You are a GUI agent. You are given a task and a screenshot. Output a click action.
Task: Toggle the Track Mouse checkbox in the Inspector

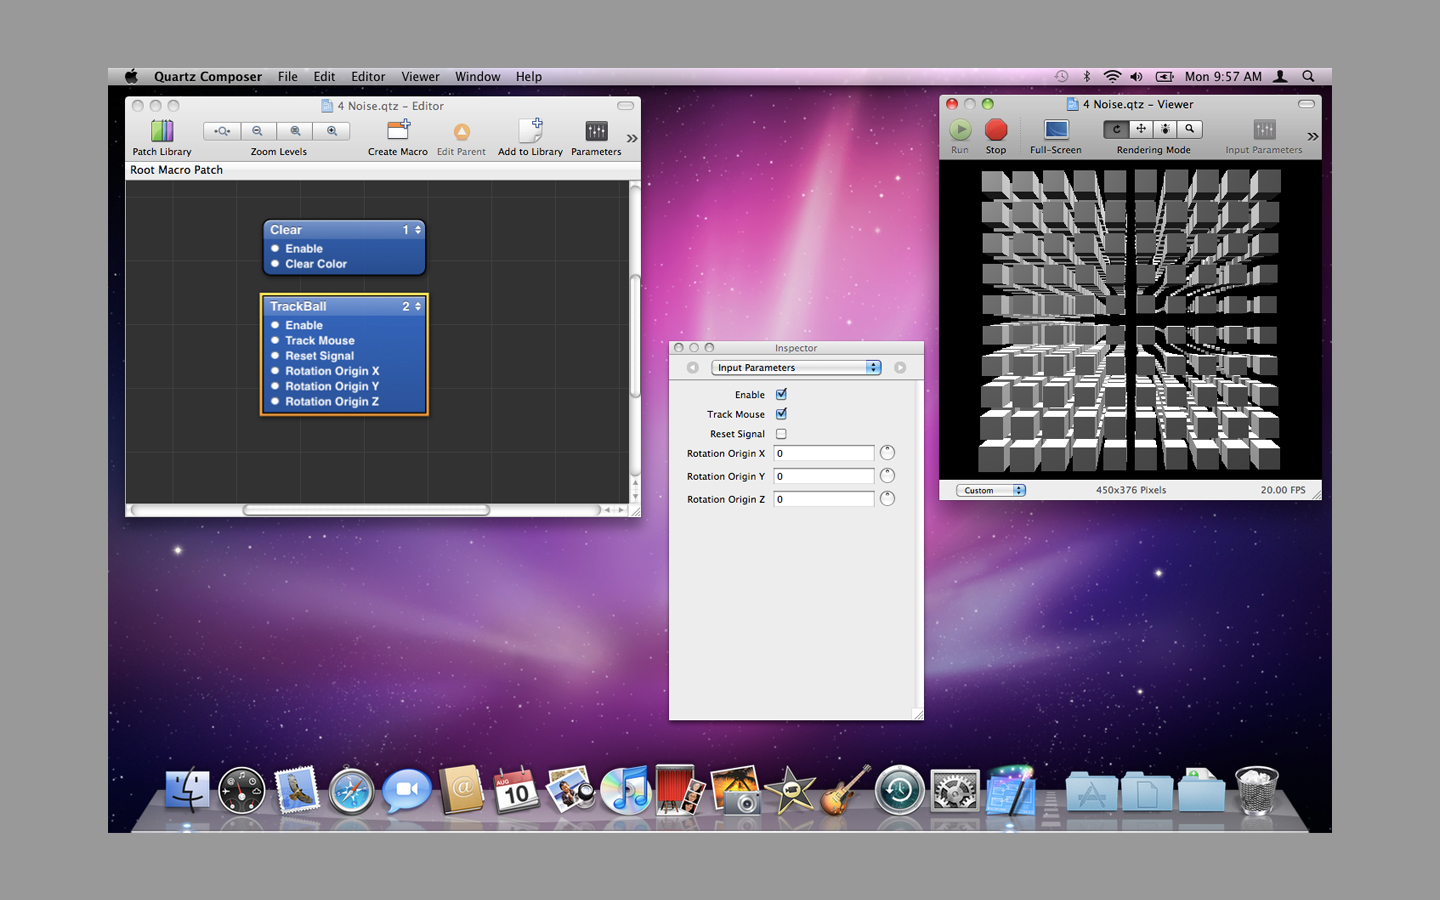point(781,414)
